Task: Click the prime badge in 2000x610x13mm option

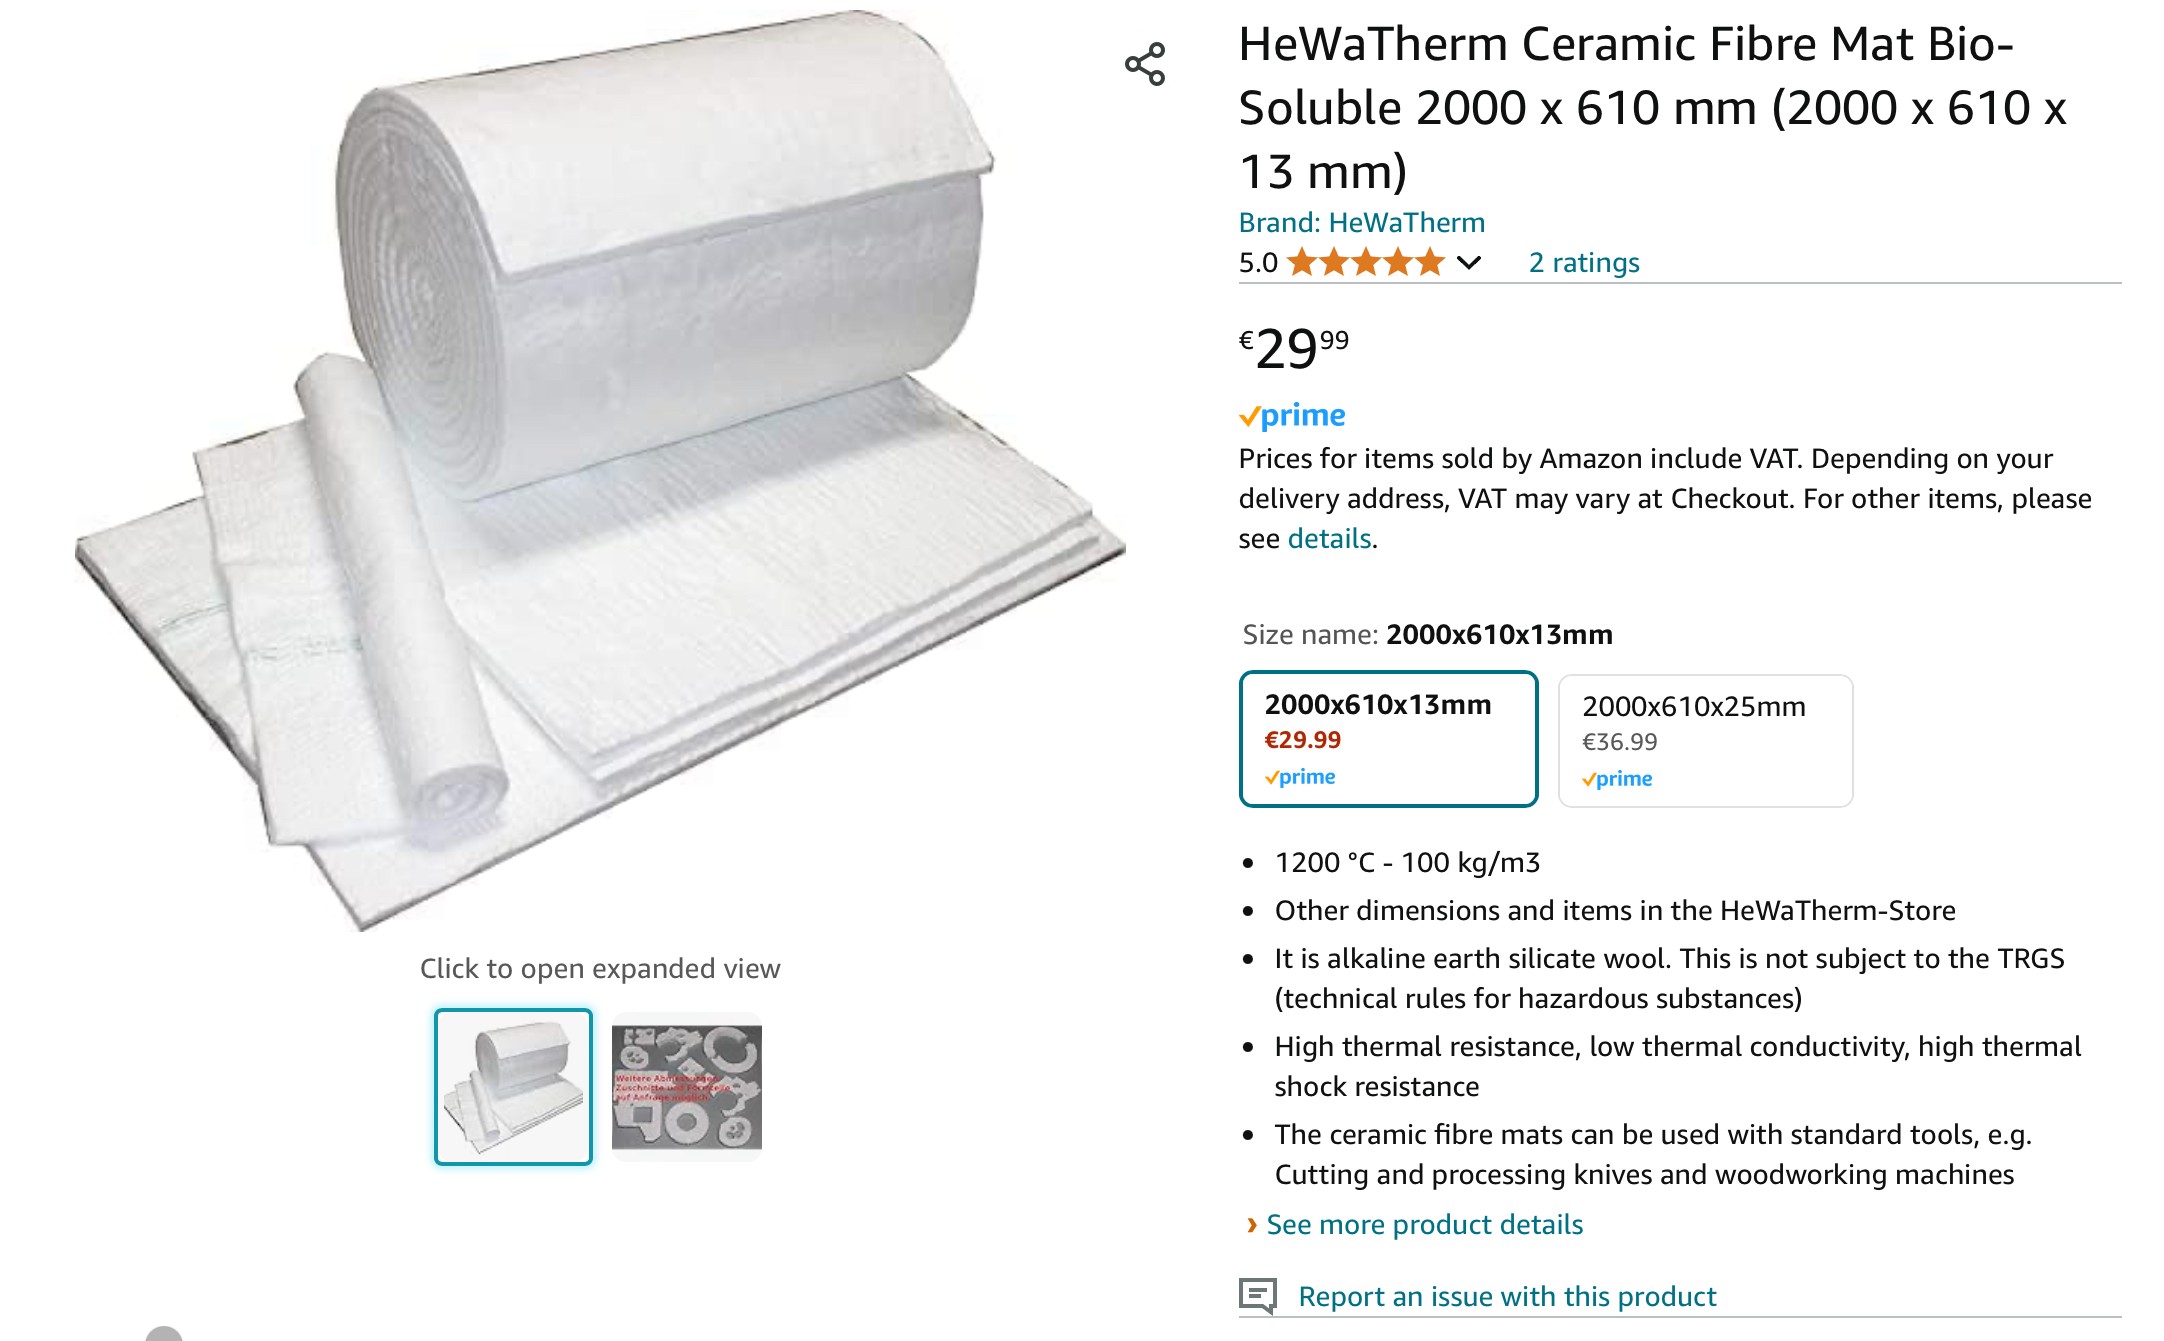Action: (1300, 777)
